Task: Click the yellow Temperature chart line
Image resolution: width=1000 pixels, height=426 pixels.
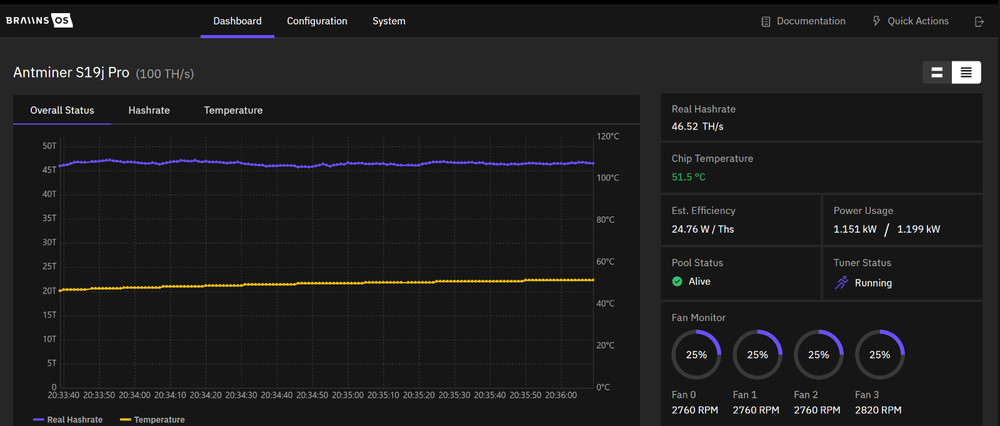Action: click(326, 283)
